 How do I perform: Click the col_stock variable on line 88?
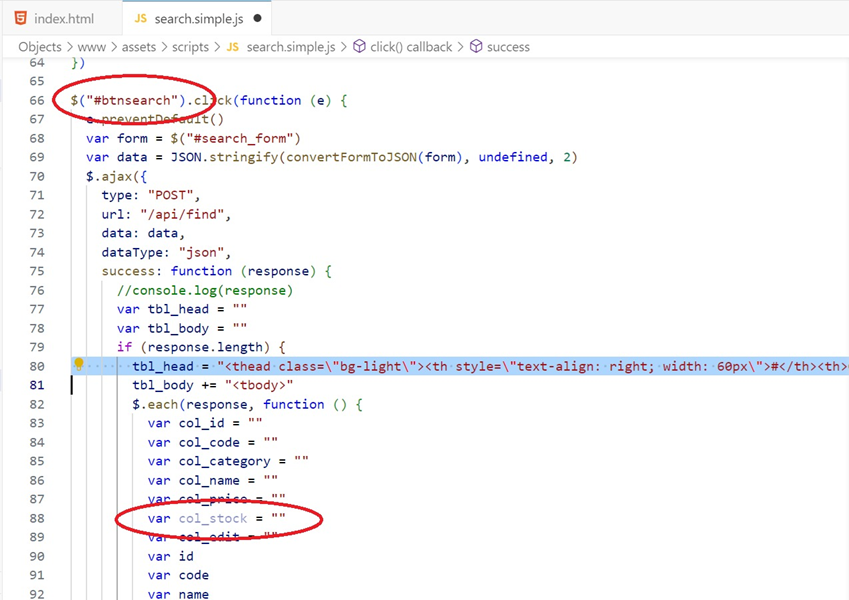pos(213,519)
